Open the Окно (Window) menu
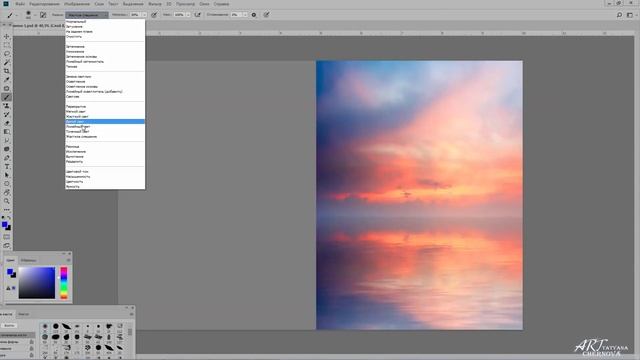The image size is (640, 360). click(204, 4)
